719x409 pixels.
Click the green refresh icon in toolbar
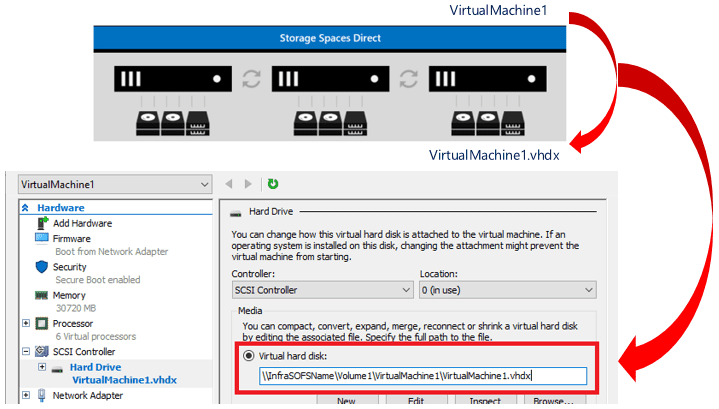[273, 184]
